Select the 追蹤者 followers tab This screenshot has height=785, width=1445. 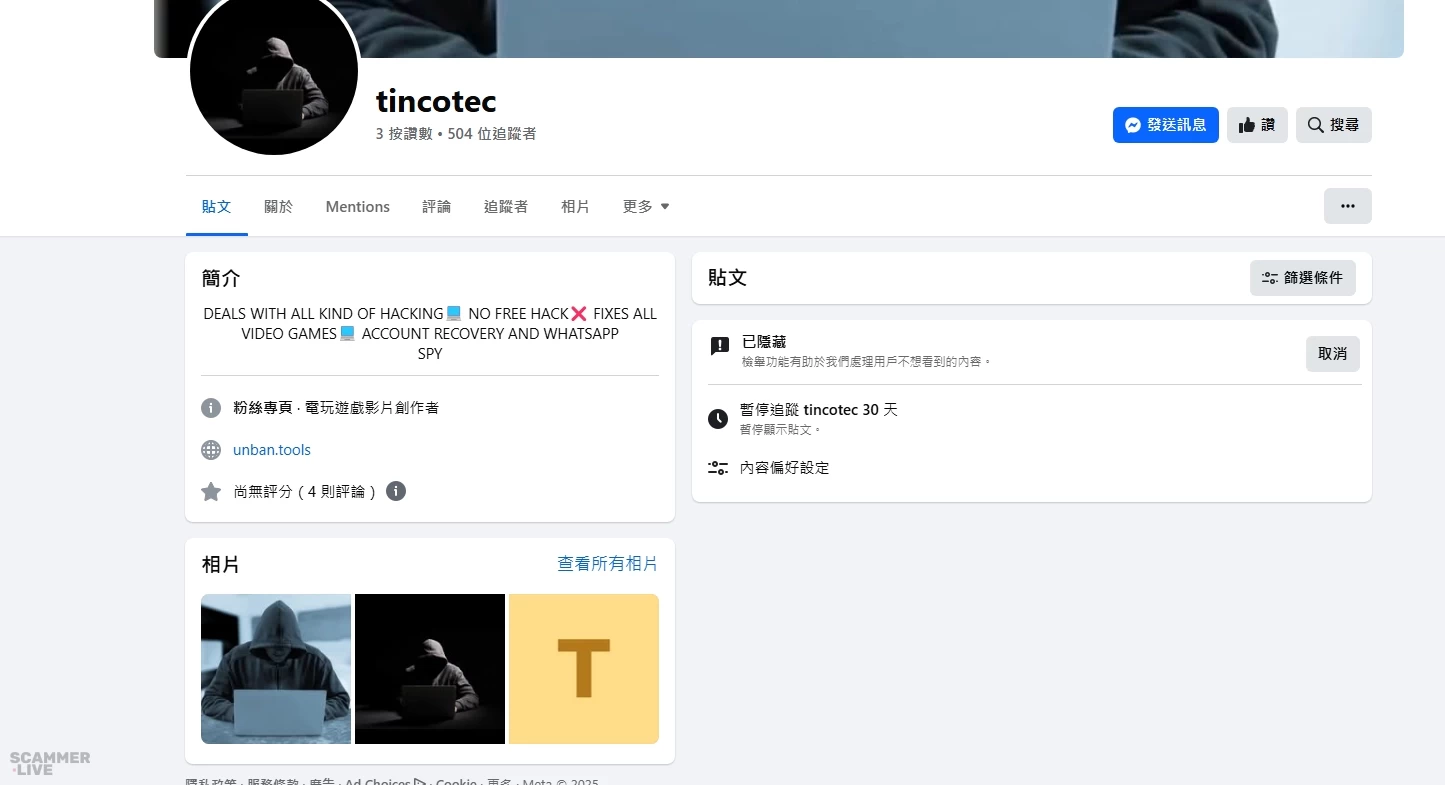click(x=506, y=207)
